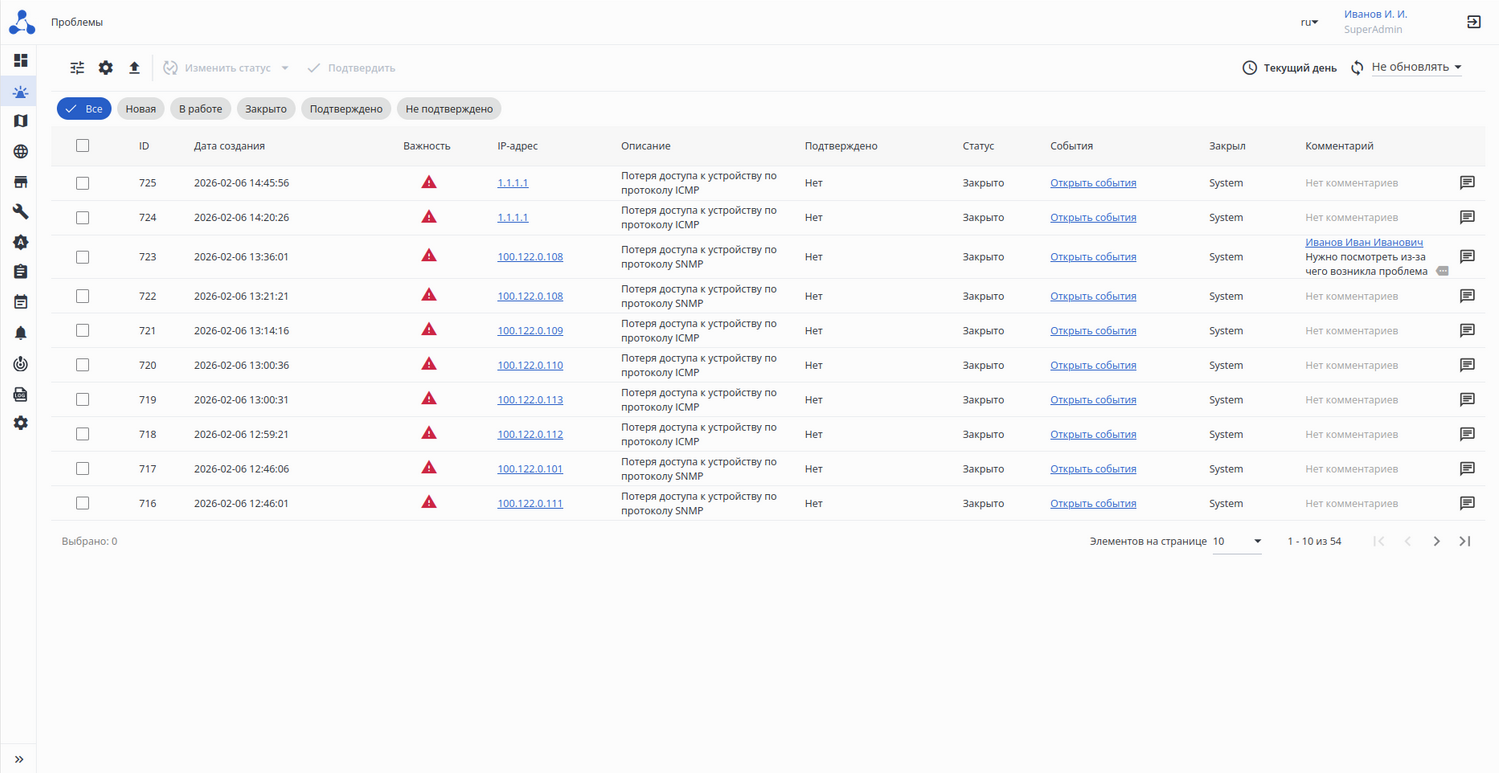Click the creation date '2026-02-06 12:46:06'
This screenshot has height=773, width=1503.
pos(241,468)
